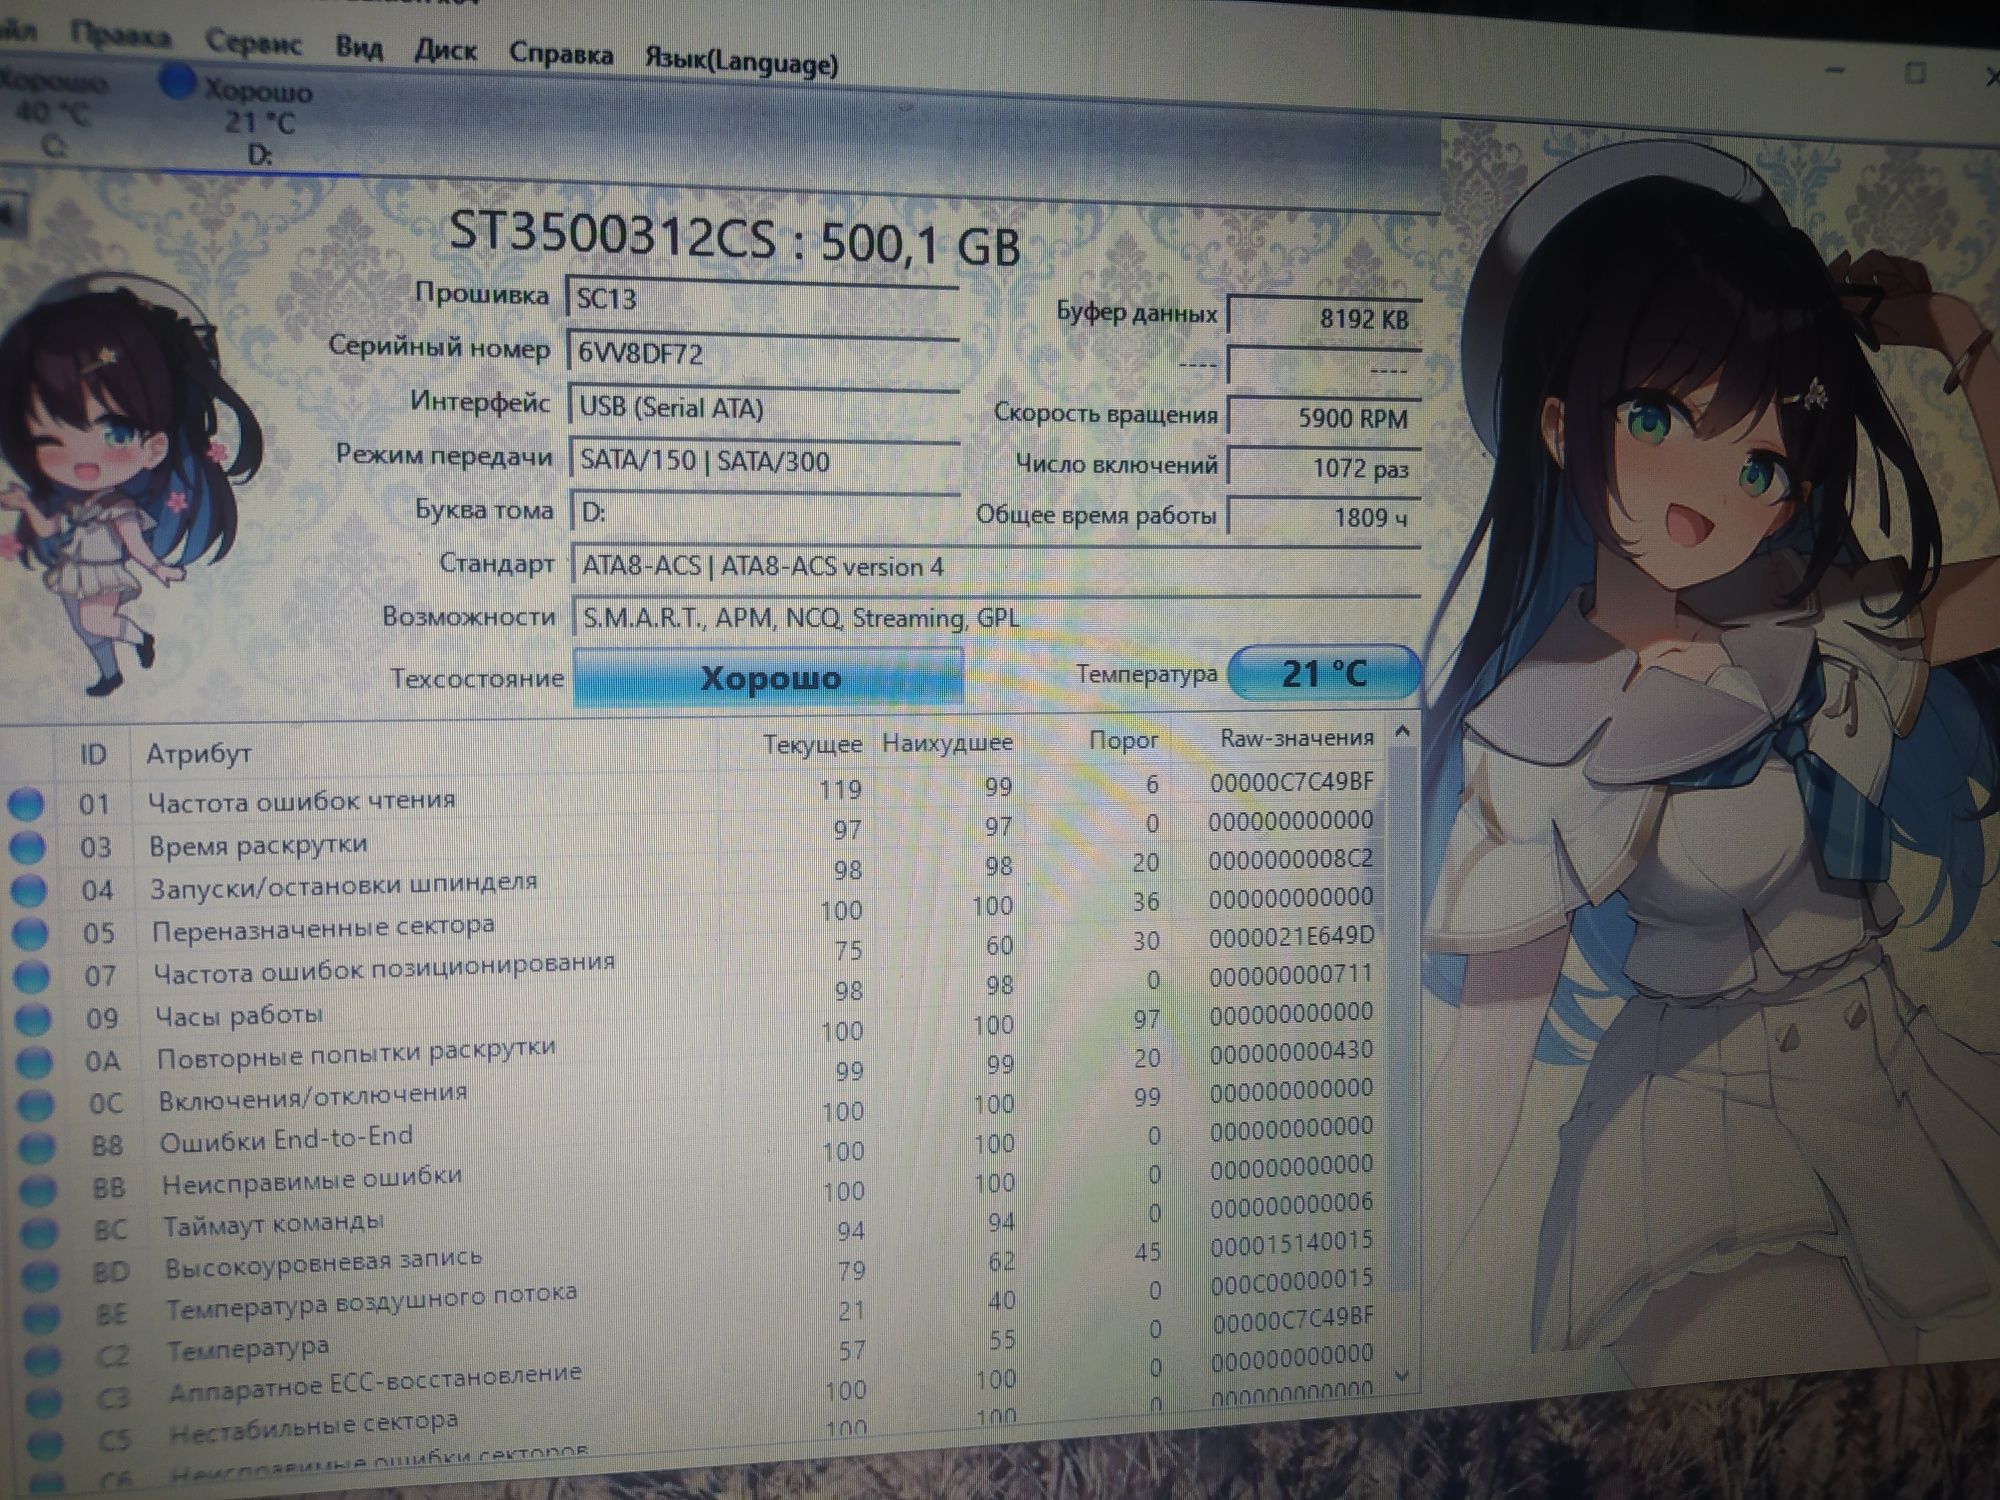Click status icon for BD Высокоуровневая запись
Screen dimensions: 2000x1500
[x=40, y=1275]
